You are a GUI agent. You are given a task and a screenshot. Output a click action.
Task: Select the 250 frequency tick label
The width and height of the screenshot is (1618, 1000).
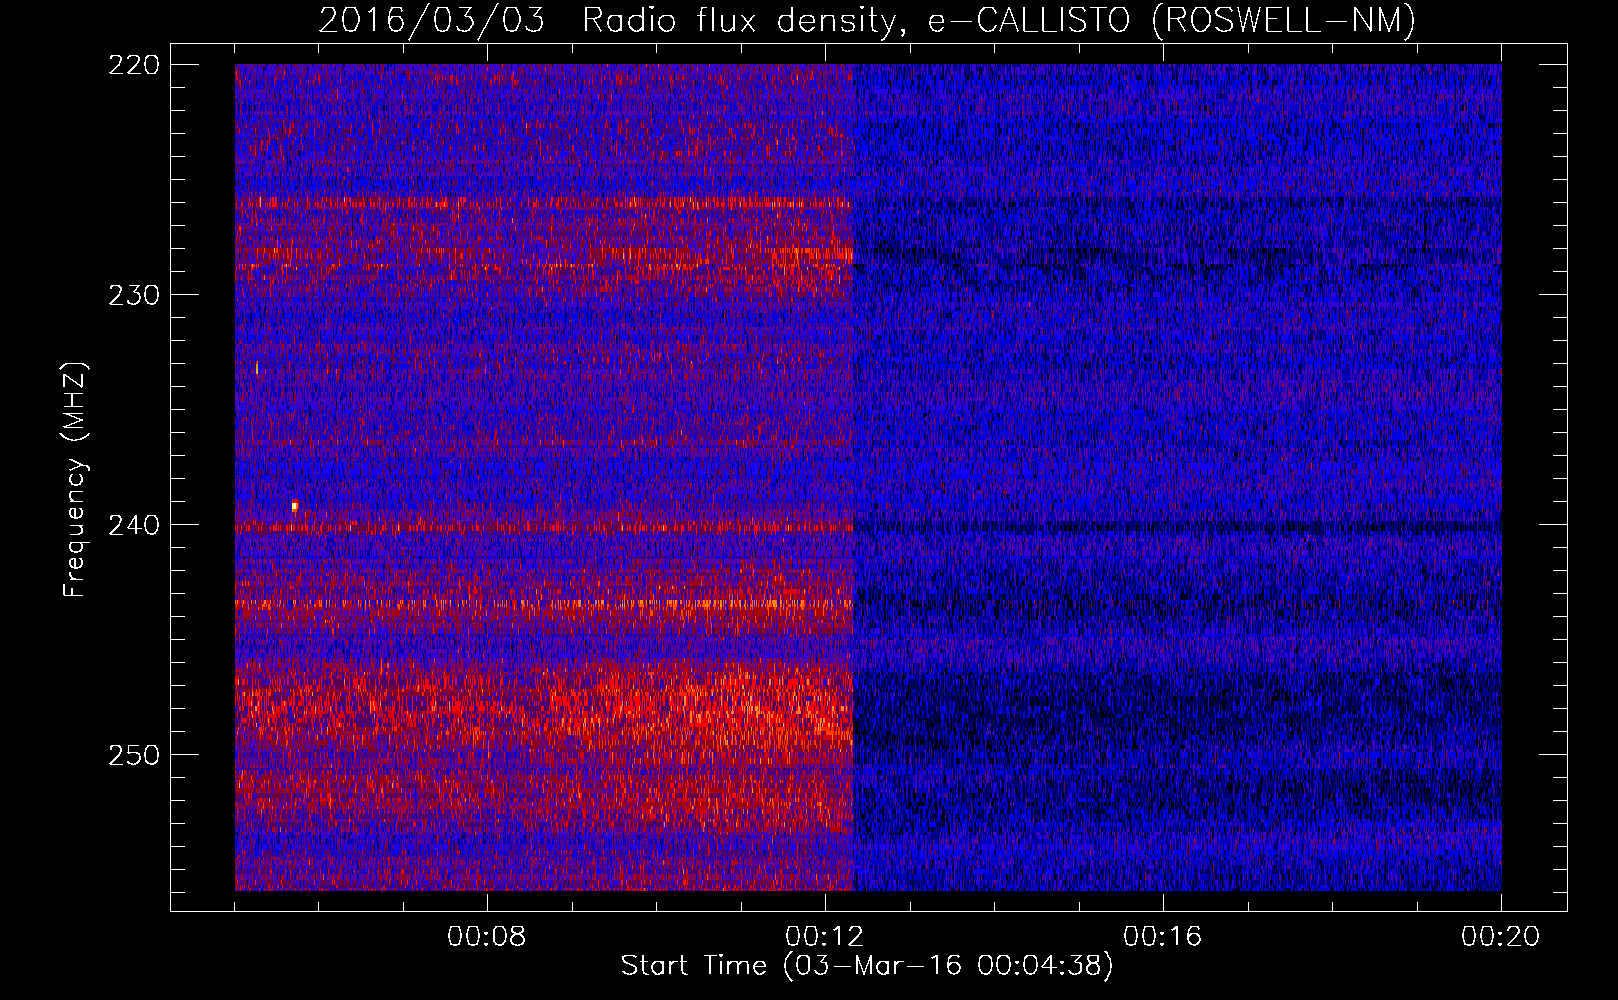point(133,755)
